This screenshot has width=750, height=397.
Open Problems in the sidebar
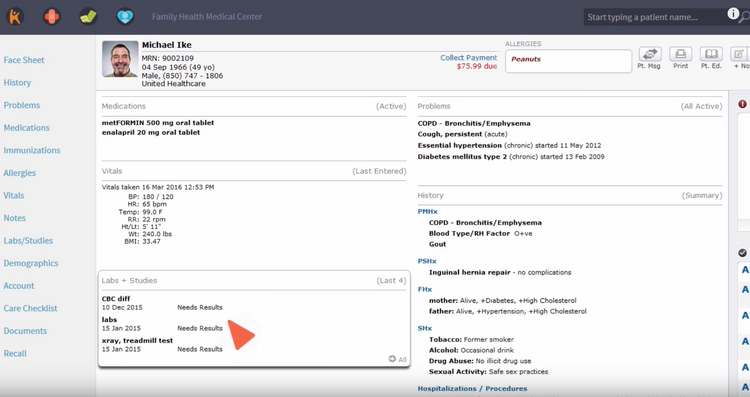[x=22, y=105]
